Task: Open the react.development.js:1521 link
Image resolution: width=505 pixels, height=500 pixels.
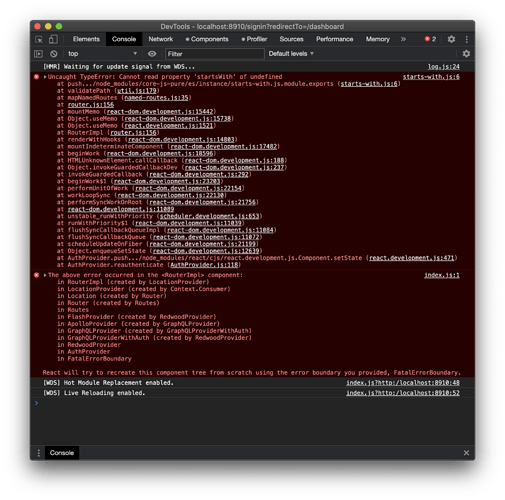Action: click(169, 126)
